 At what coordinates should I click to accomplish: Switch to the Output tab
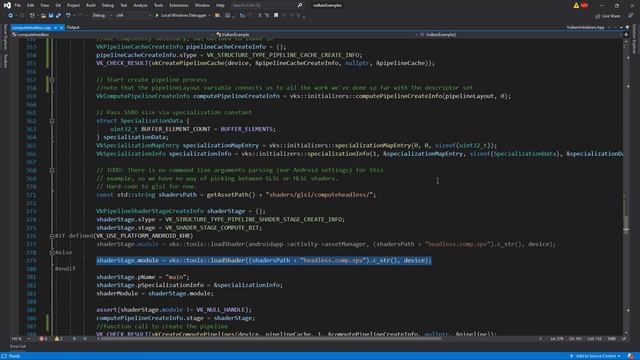[x=73, y=27]
